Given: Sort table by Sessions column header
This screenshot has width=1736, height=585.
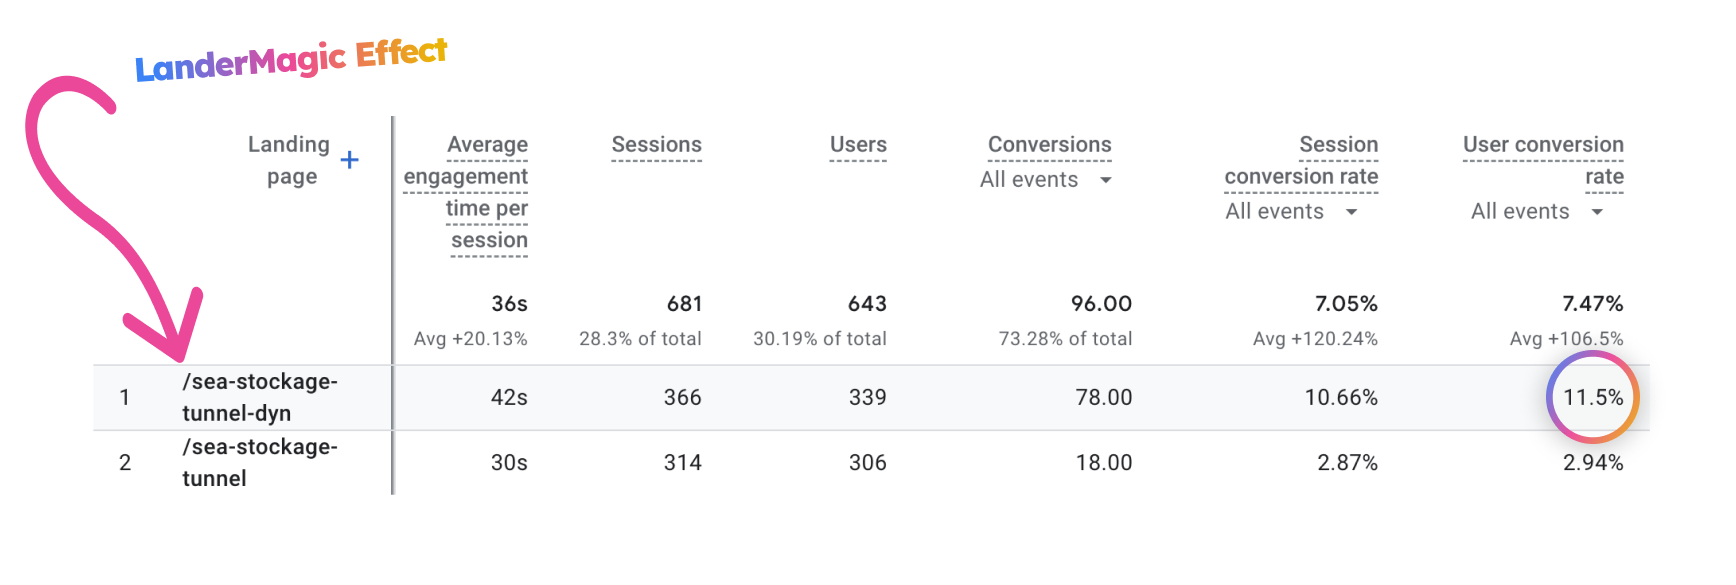Looking at the screenshot, I should point(656,145).
